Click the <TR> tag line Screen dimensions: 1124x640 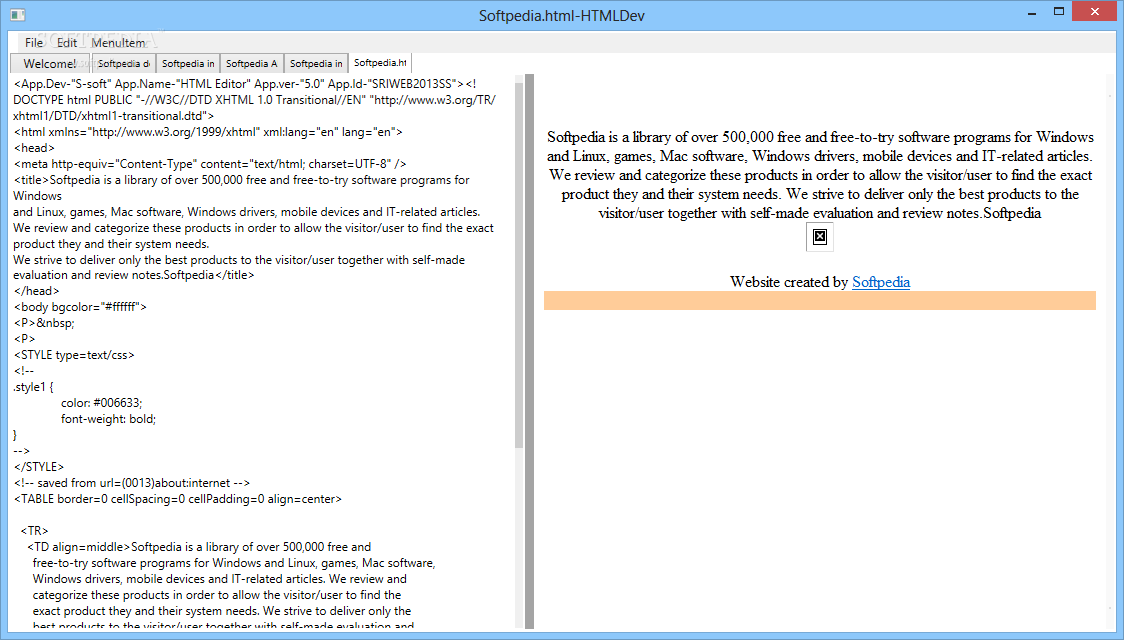click(x=34, y=531)
